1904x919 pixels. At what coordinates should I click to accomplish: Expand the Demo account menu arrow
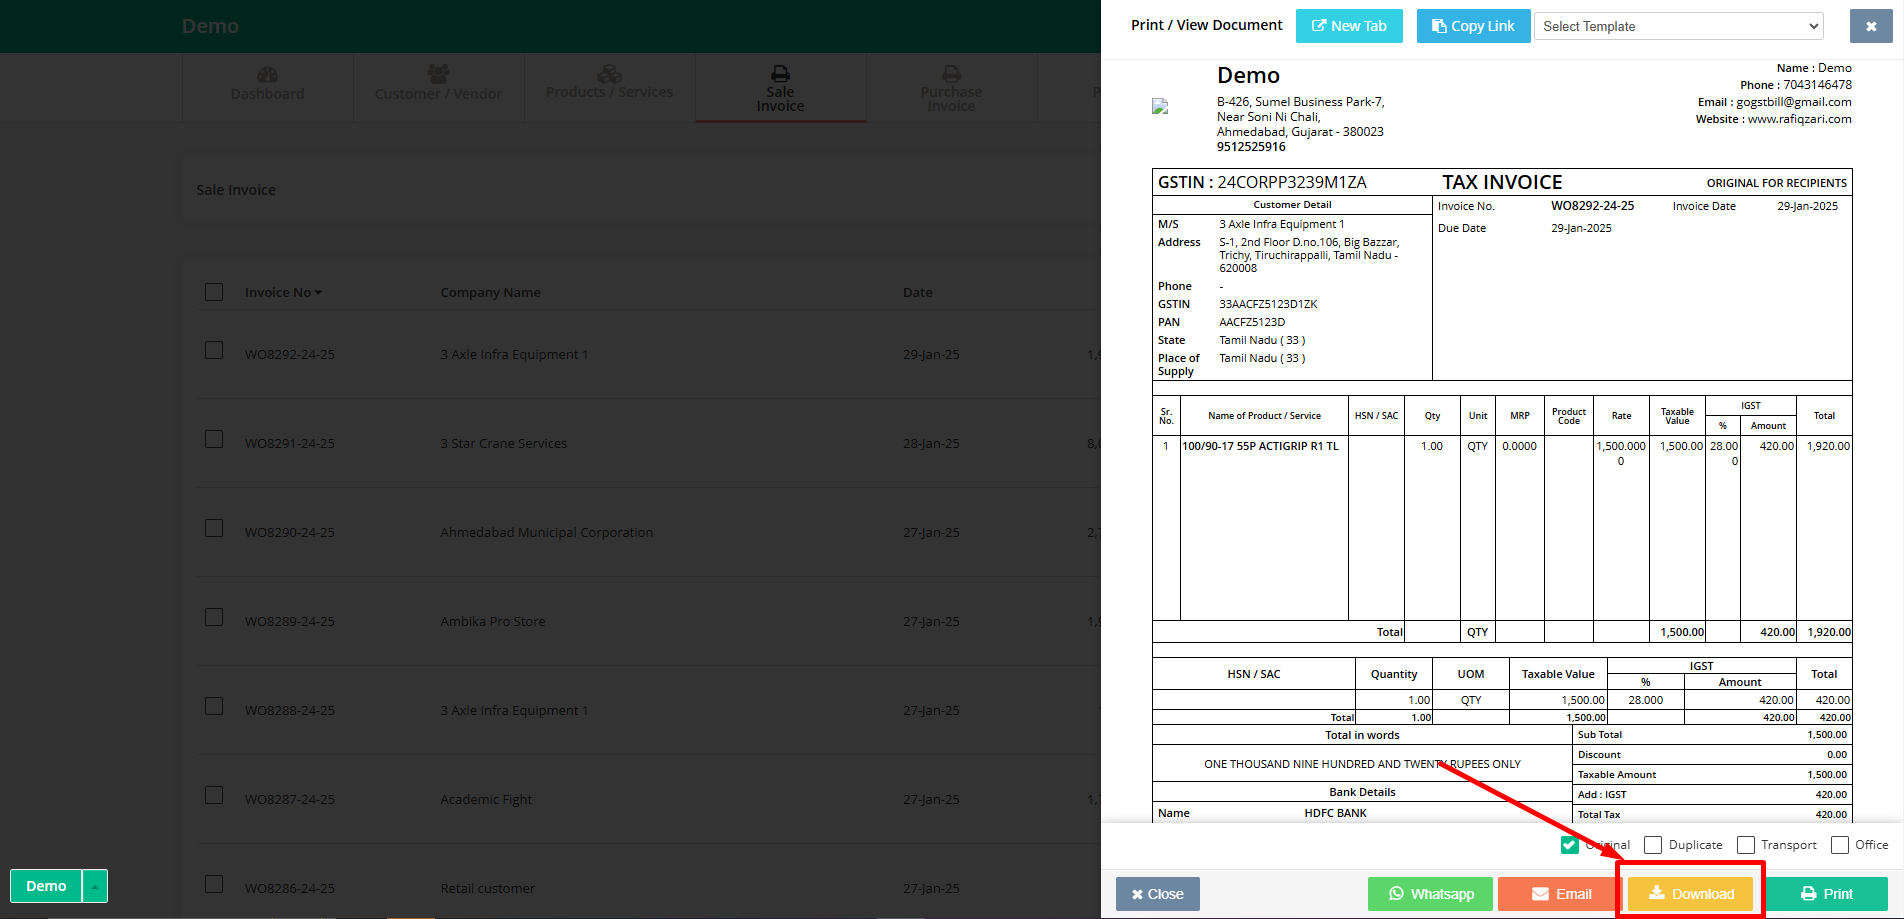[x=95, y=886]
